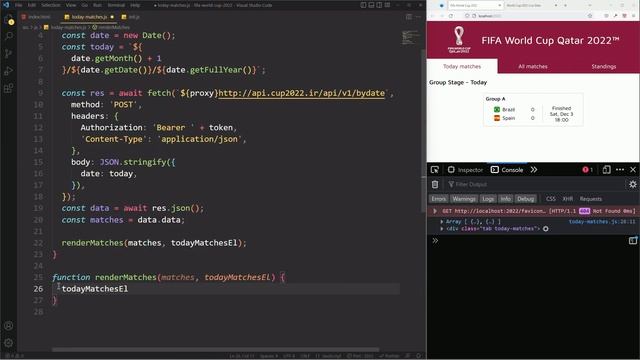Toggle Responsive Design Mode icon in devtools
Screen dimensions: 640x360
tap(607, 170)
